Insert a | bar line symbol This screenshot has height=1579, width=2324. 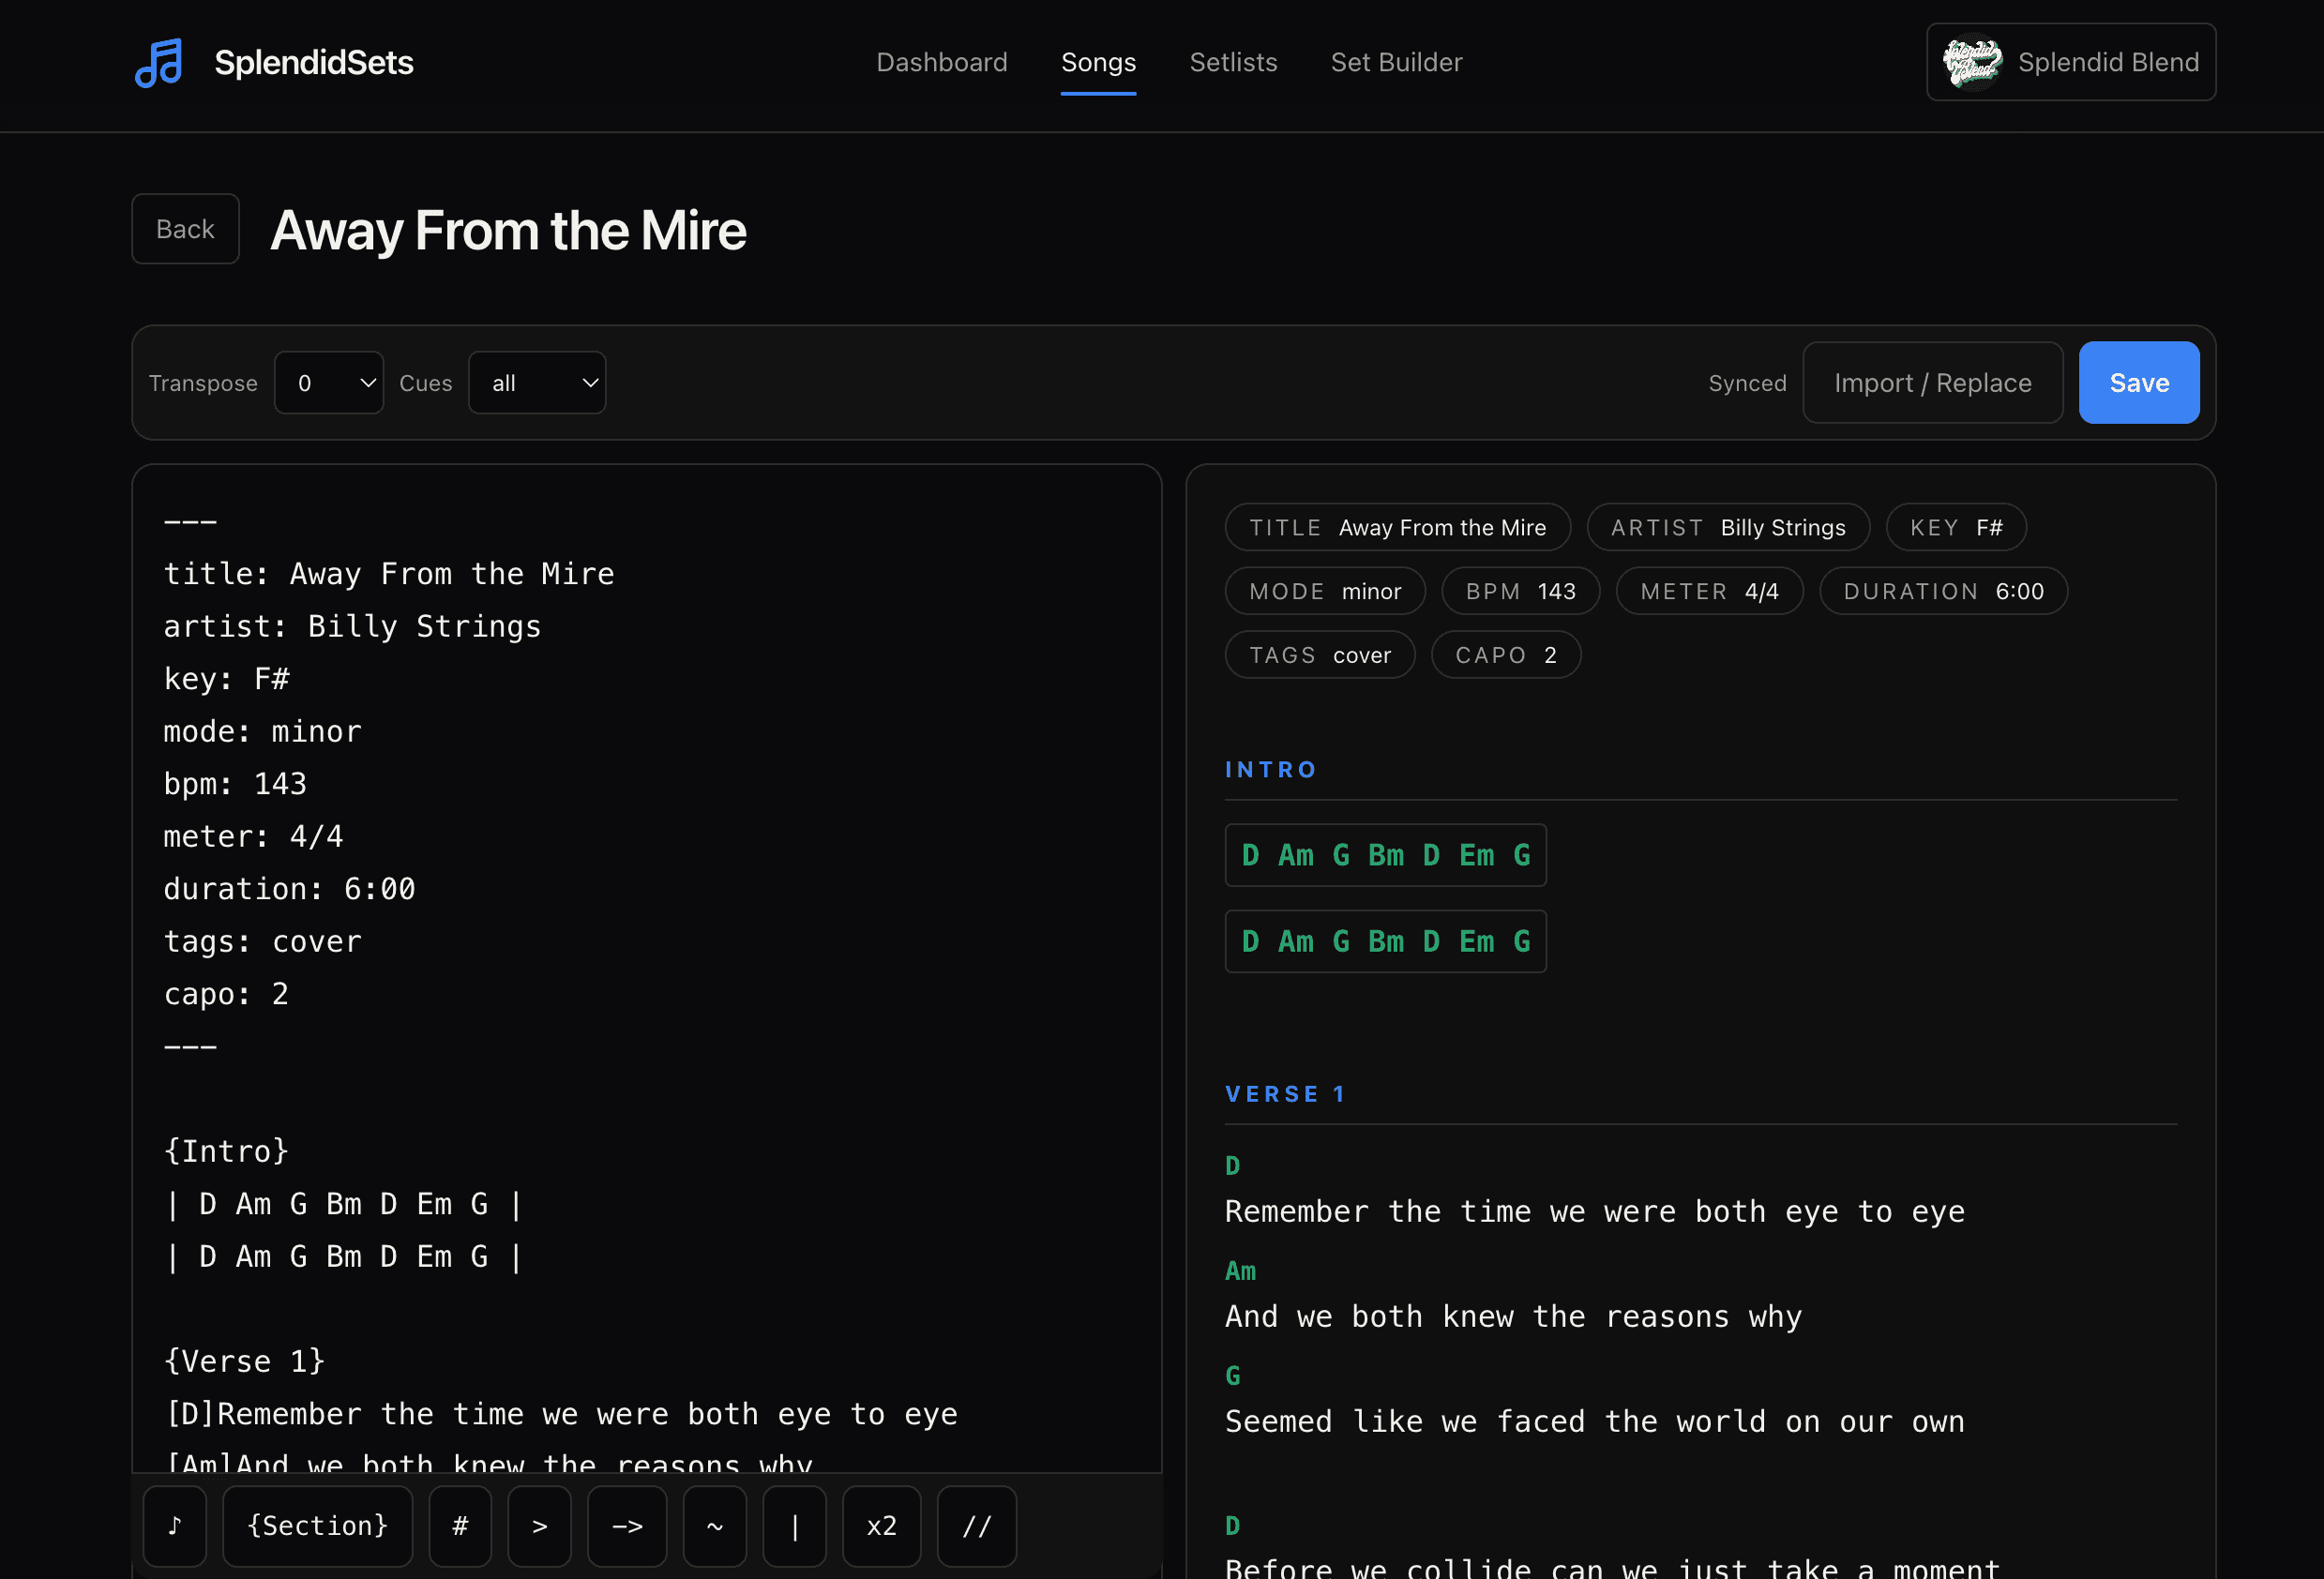click(x=795, y=1526)
